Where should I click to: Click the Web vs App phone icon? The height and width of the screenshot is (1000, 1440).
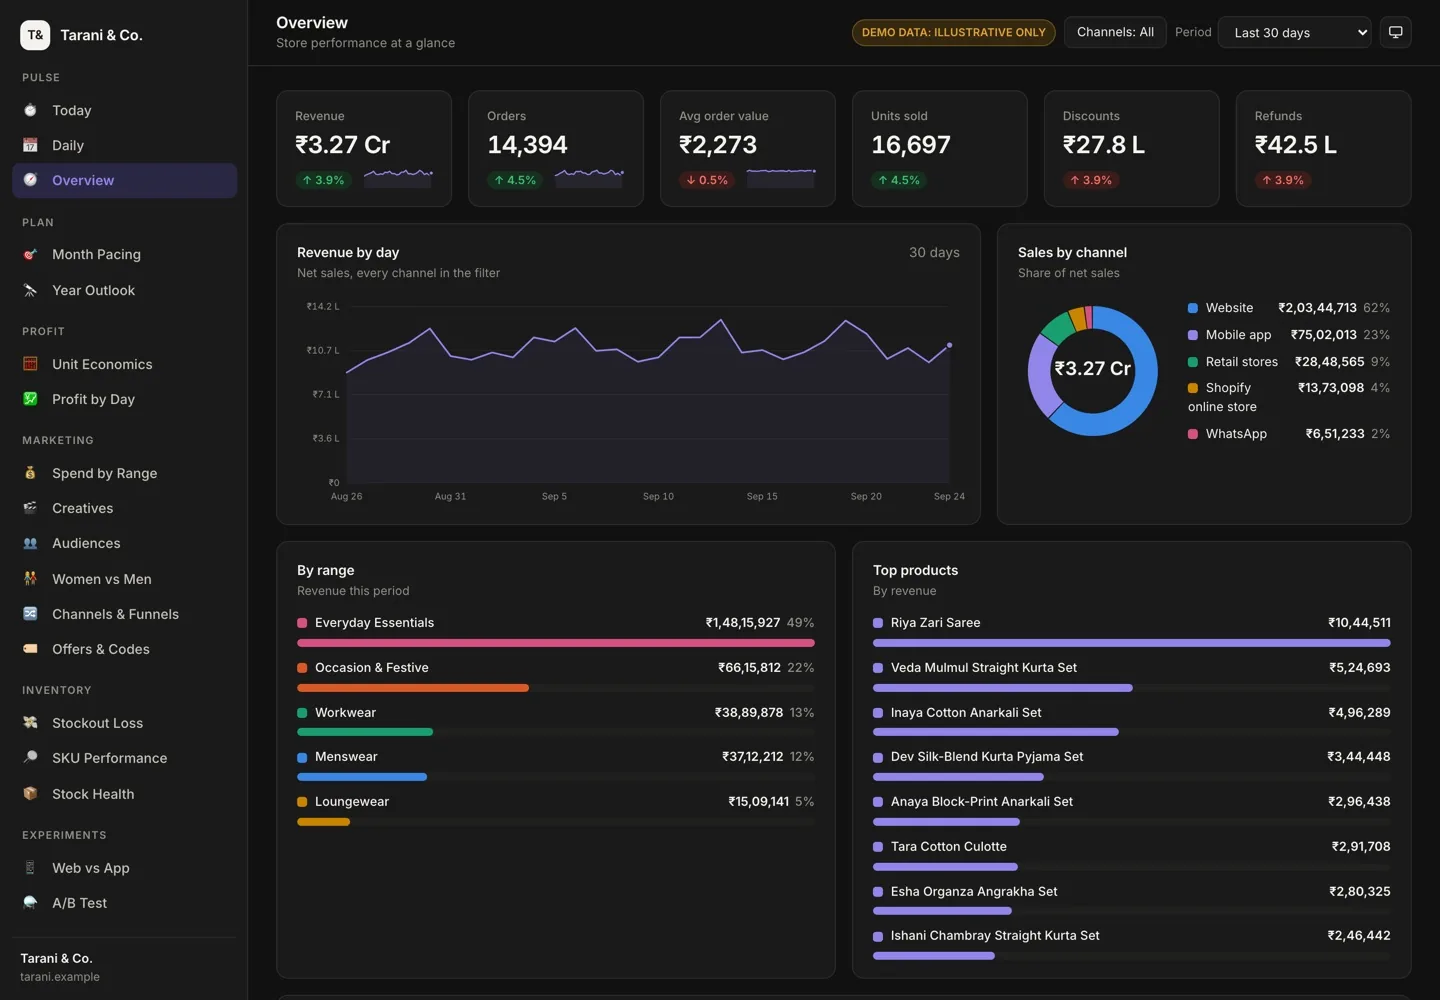click(x=30, y=868)
